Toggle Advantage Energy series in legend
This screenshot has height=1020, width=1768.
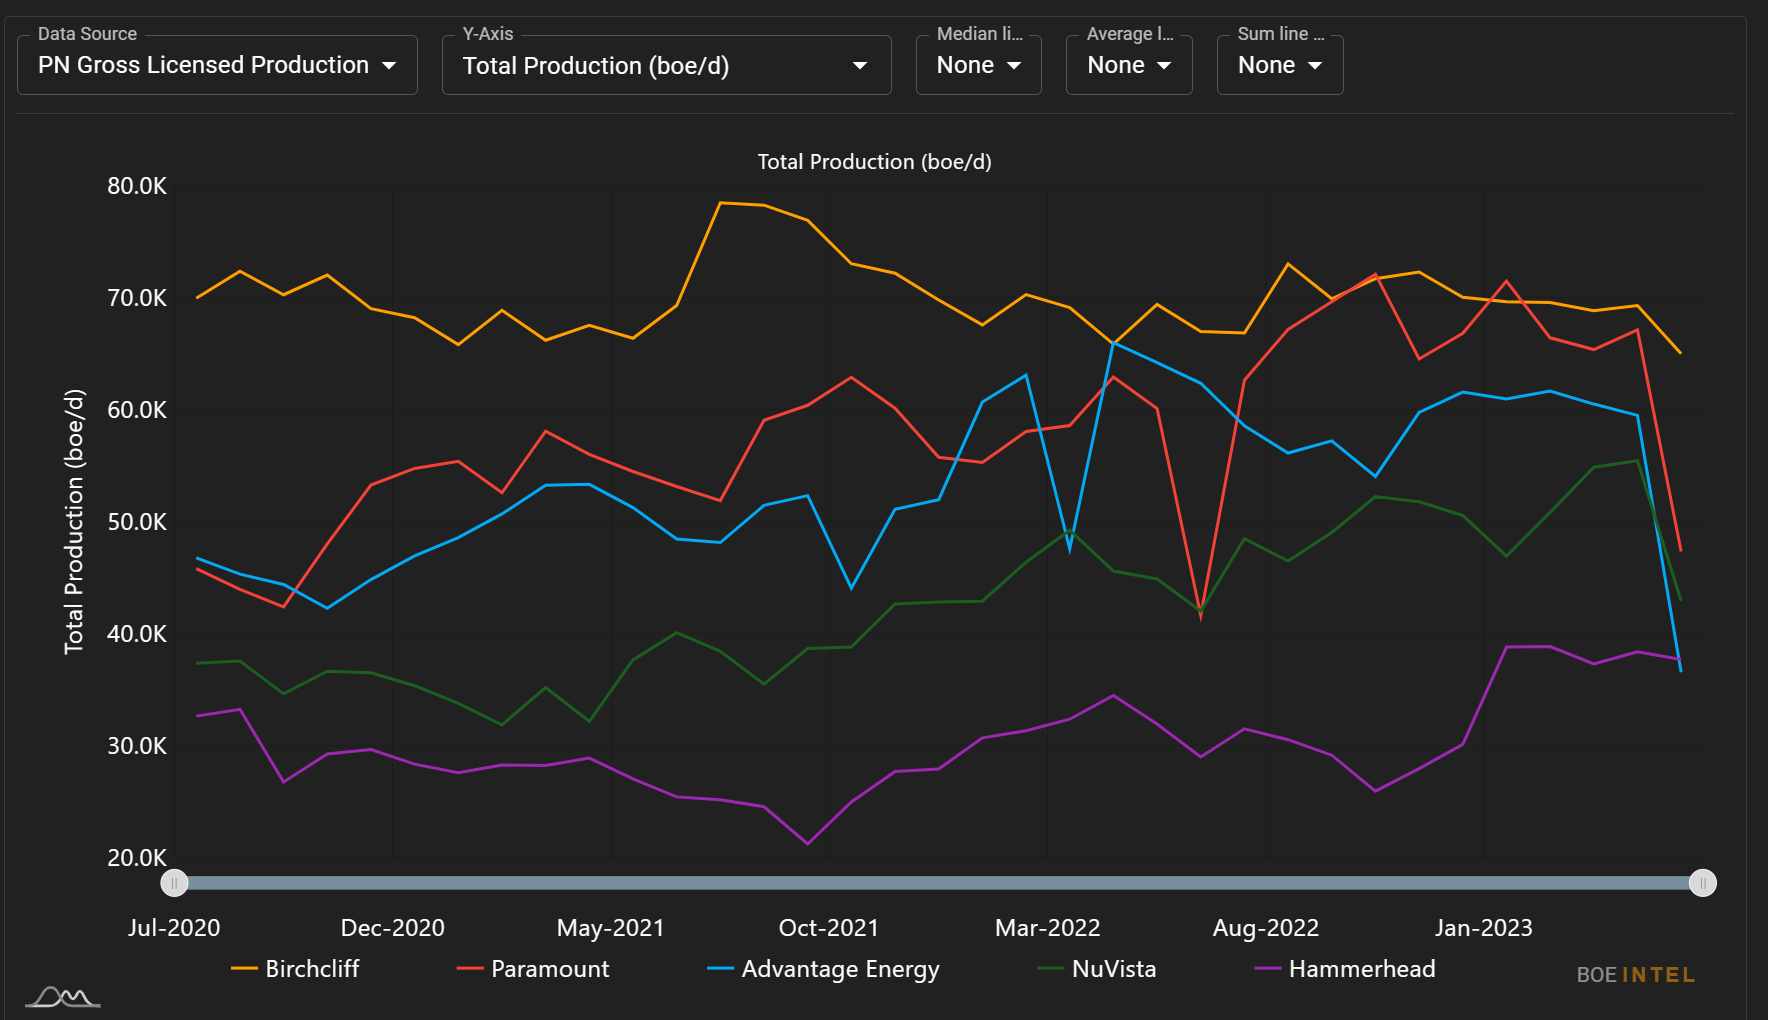(823, 969)
